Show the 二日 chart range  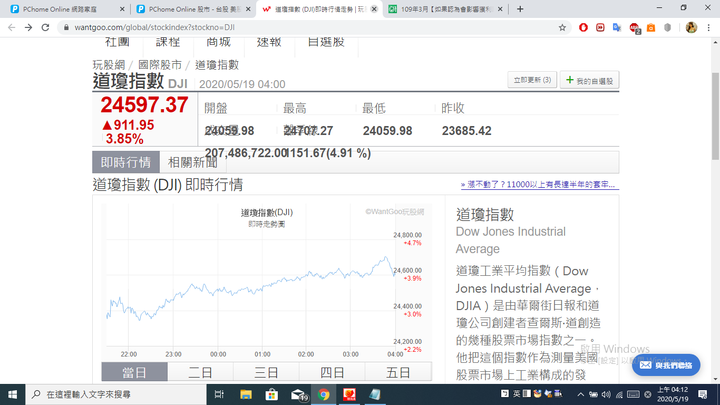(x=200, y=372)
